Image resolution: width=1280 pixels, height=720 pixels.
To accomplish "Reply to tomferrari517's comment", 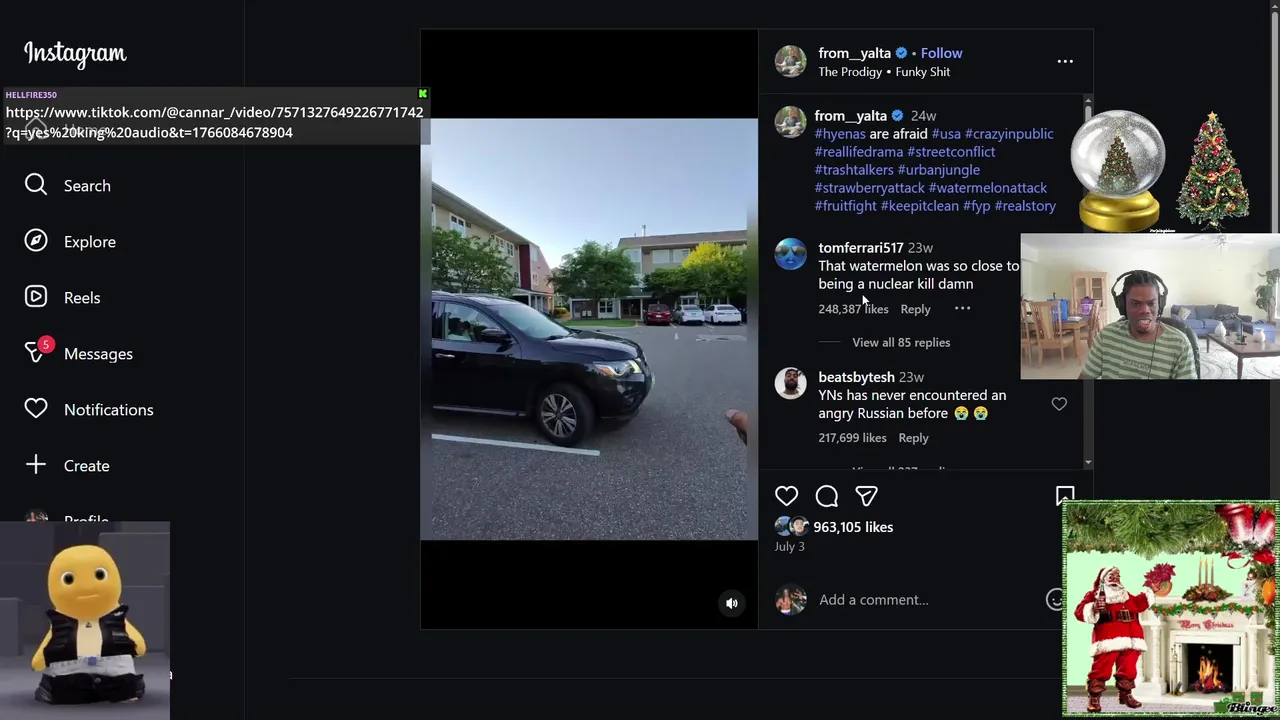I will click(915, 310).
